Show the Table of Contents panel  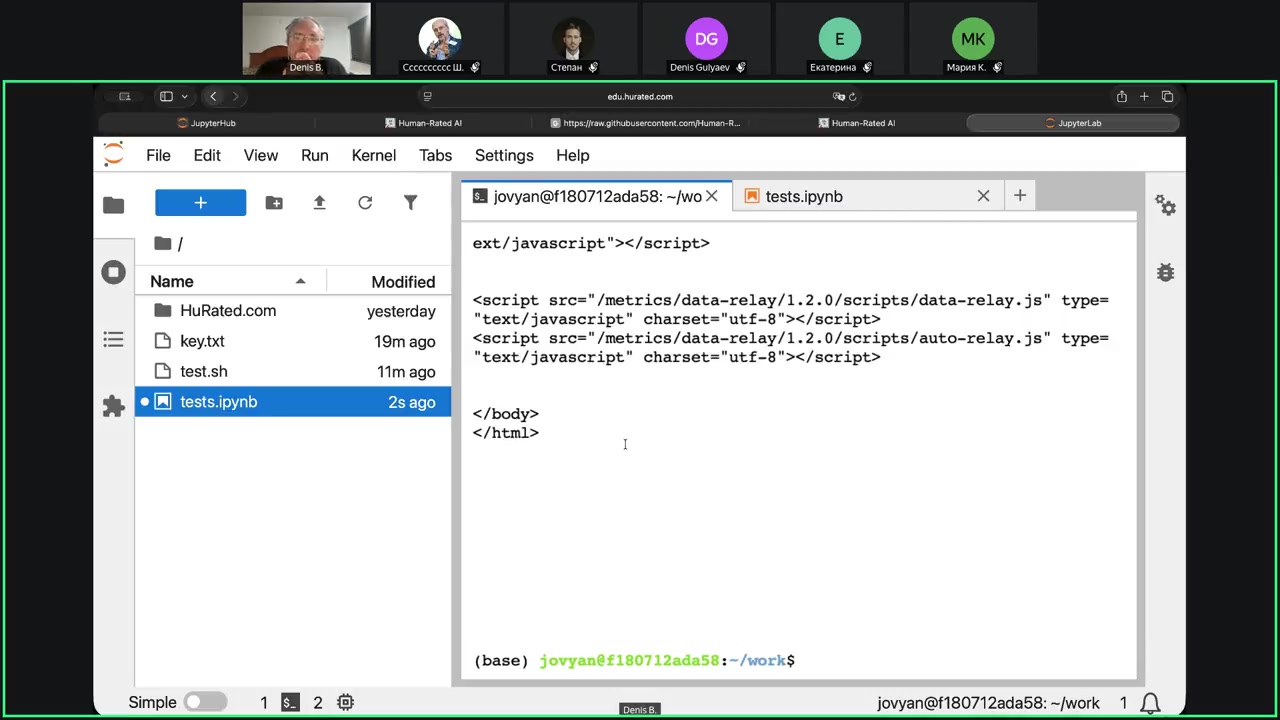[x=114, y=340]
